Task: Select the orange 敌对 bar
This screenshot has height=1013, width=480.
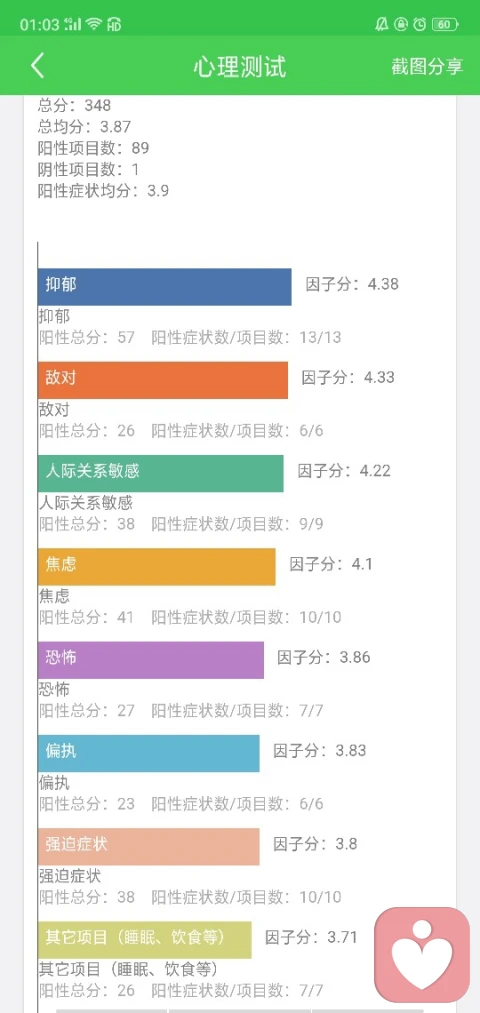Action: click(163, 380)
